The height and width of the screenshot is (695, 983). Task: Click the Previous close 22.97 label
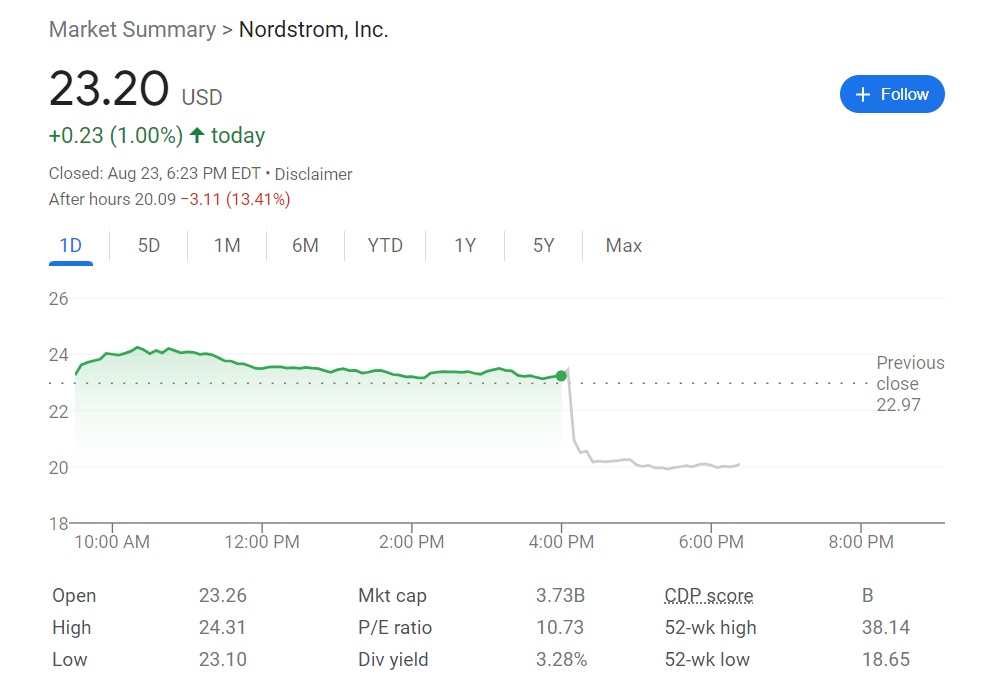(x=909, y=384)
